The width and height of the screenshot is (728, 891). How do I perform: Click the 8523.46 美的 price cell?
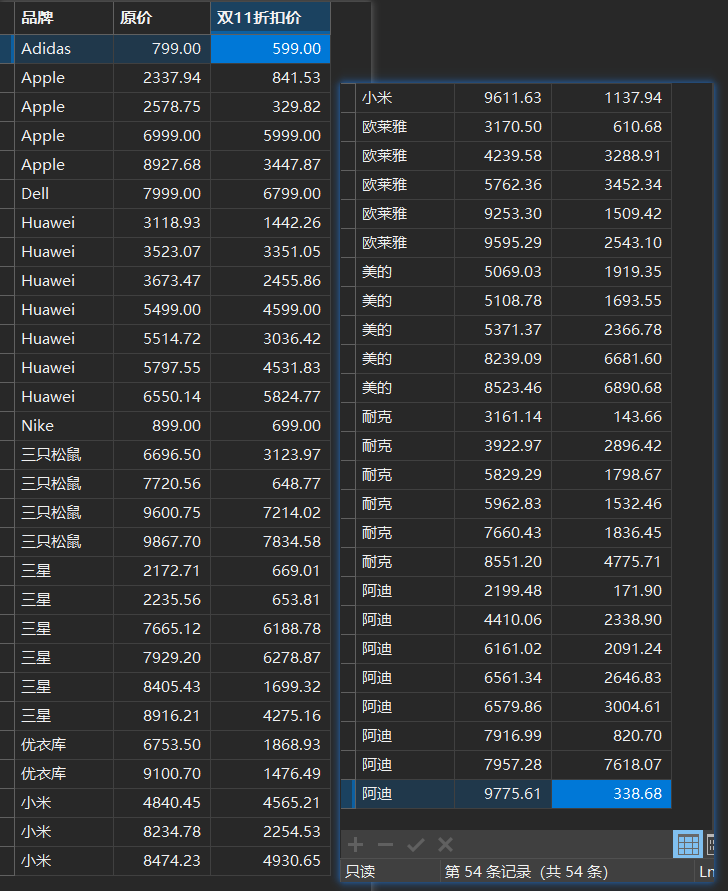(503, 388)
